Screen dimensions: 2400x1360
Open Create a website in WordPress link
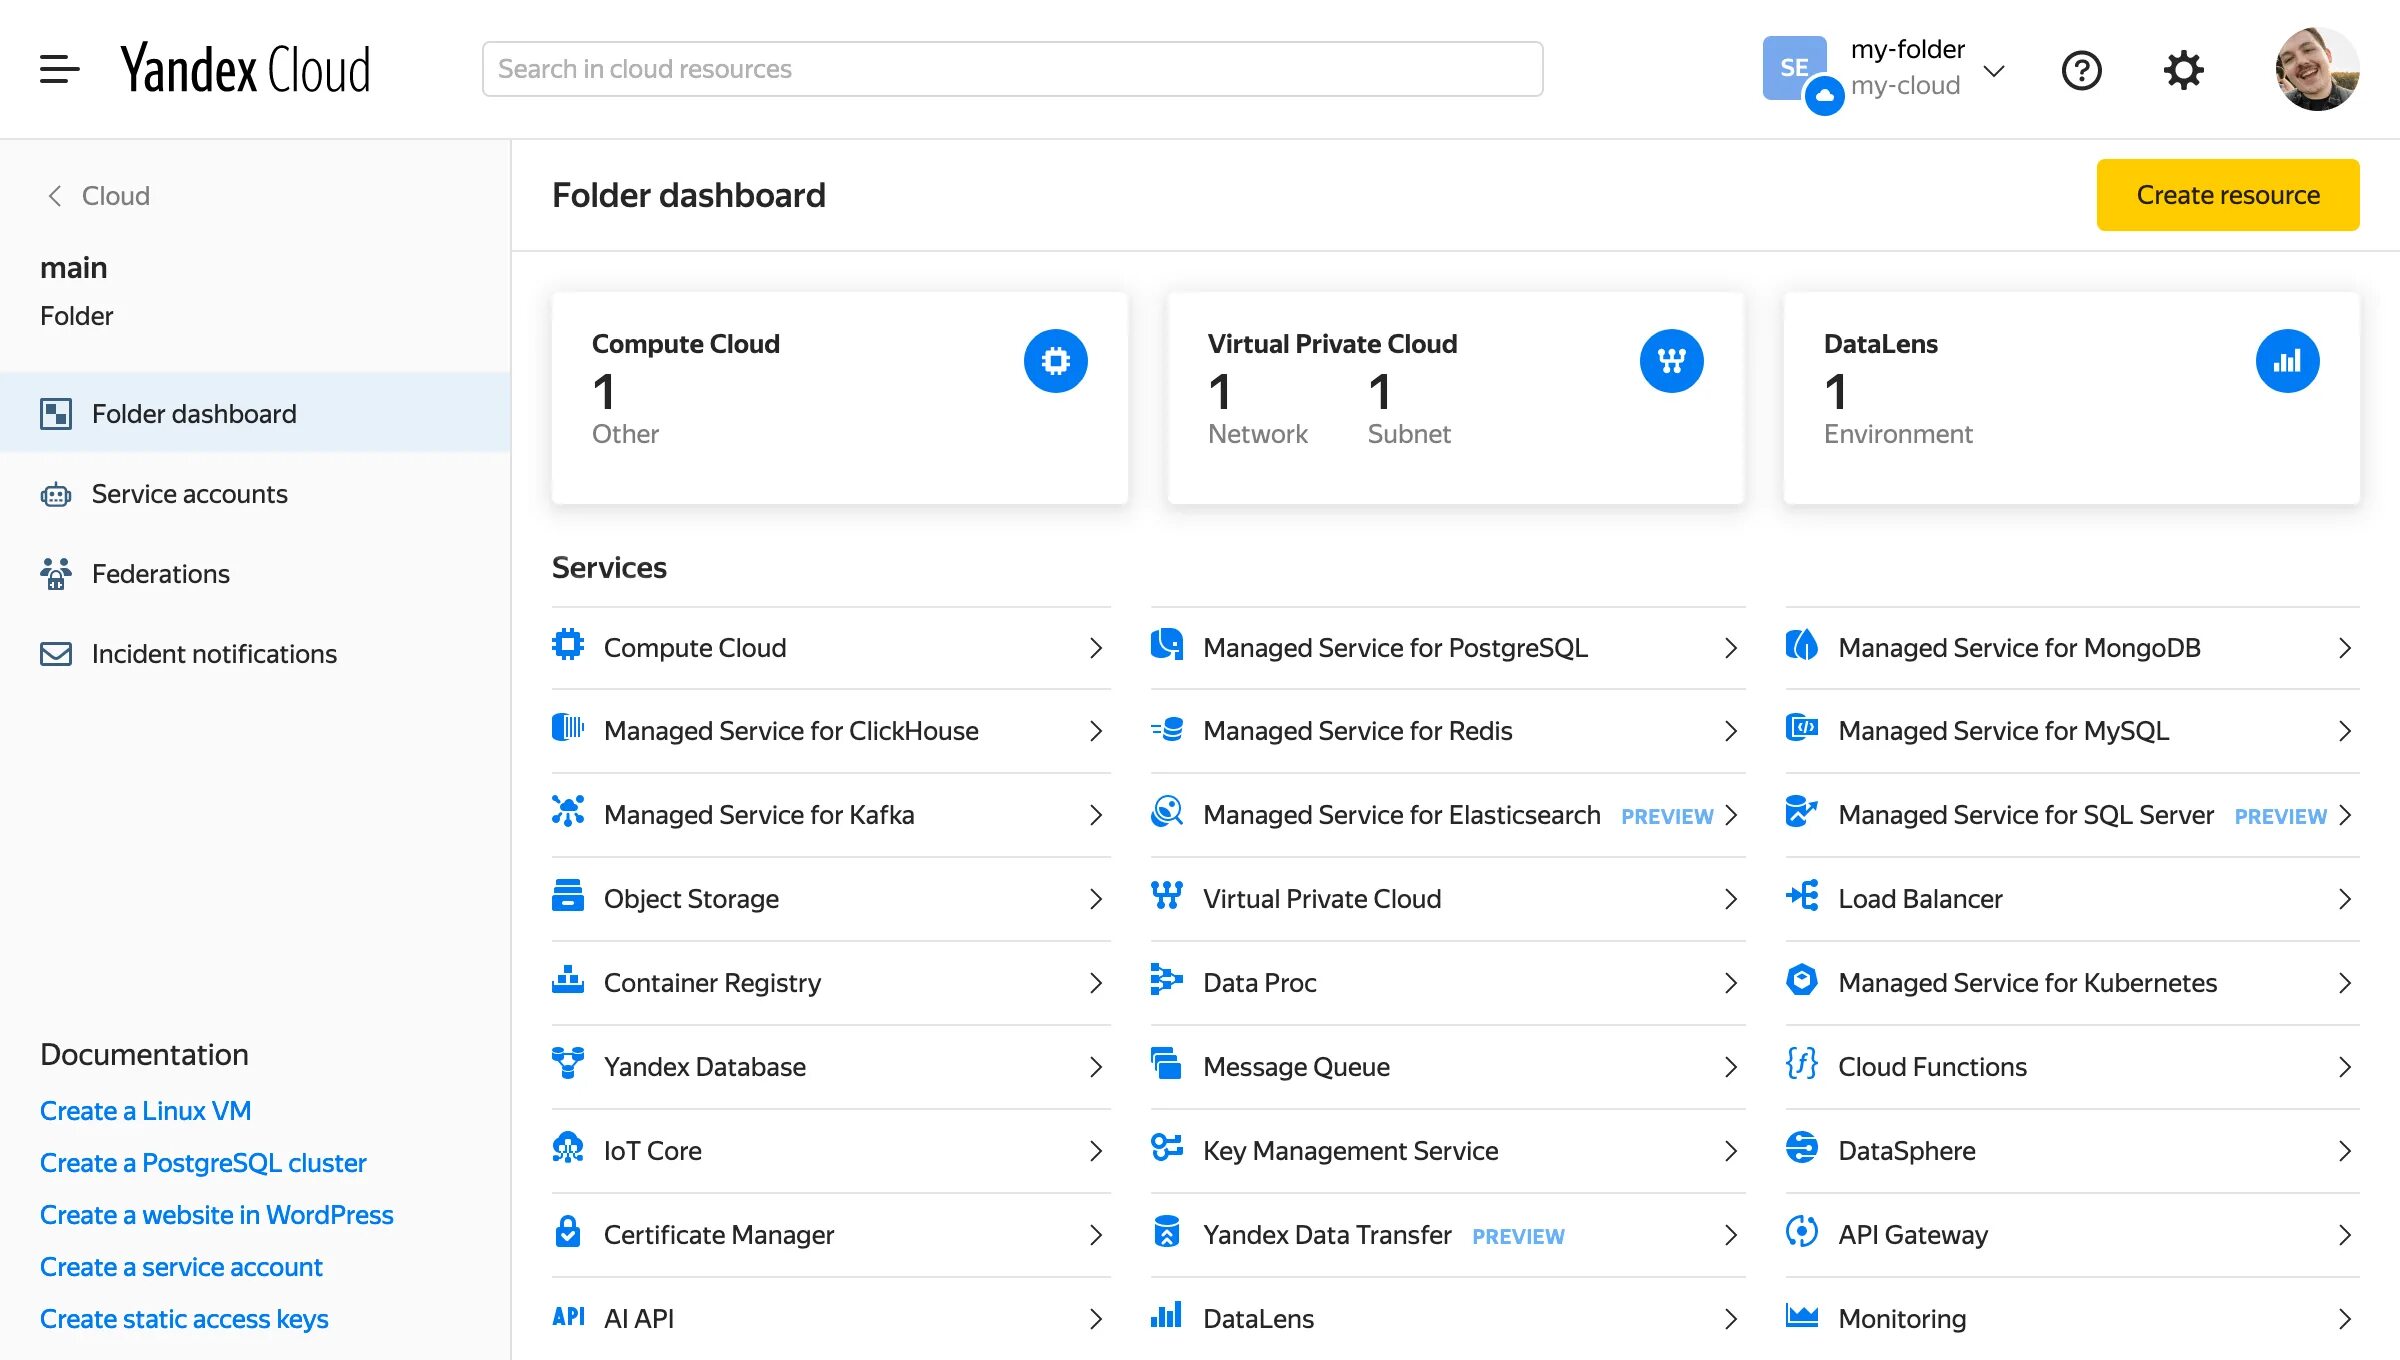click(x=216, y=1214)
